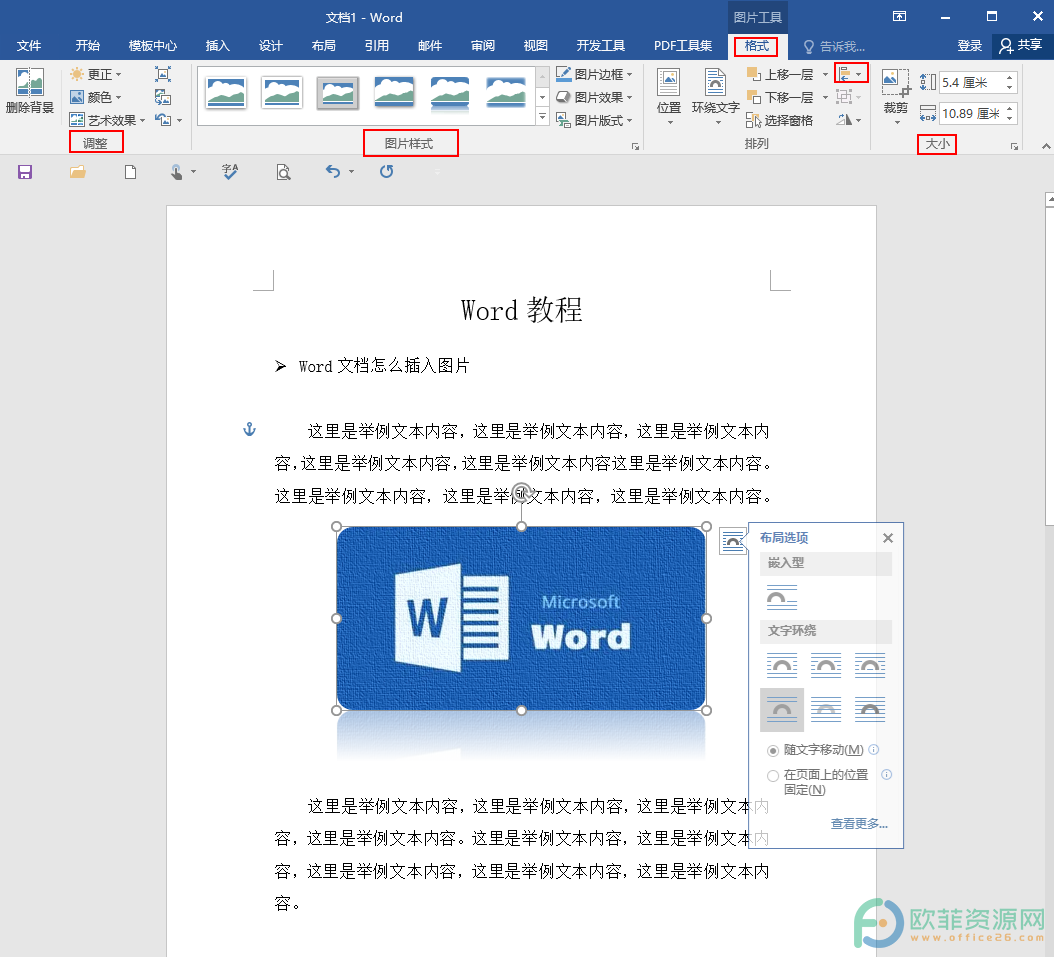Click the touch/mouse mode icon
Image resolution: width=1054 pixels, height=957 pixels.
point(176,172)
